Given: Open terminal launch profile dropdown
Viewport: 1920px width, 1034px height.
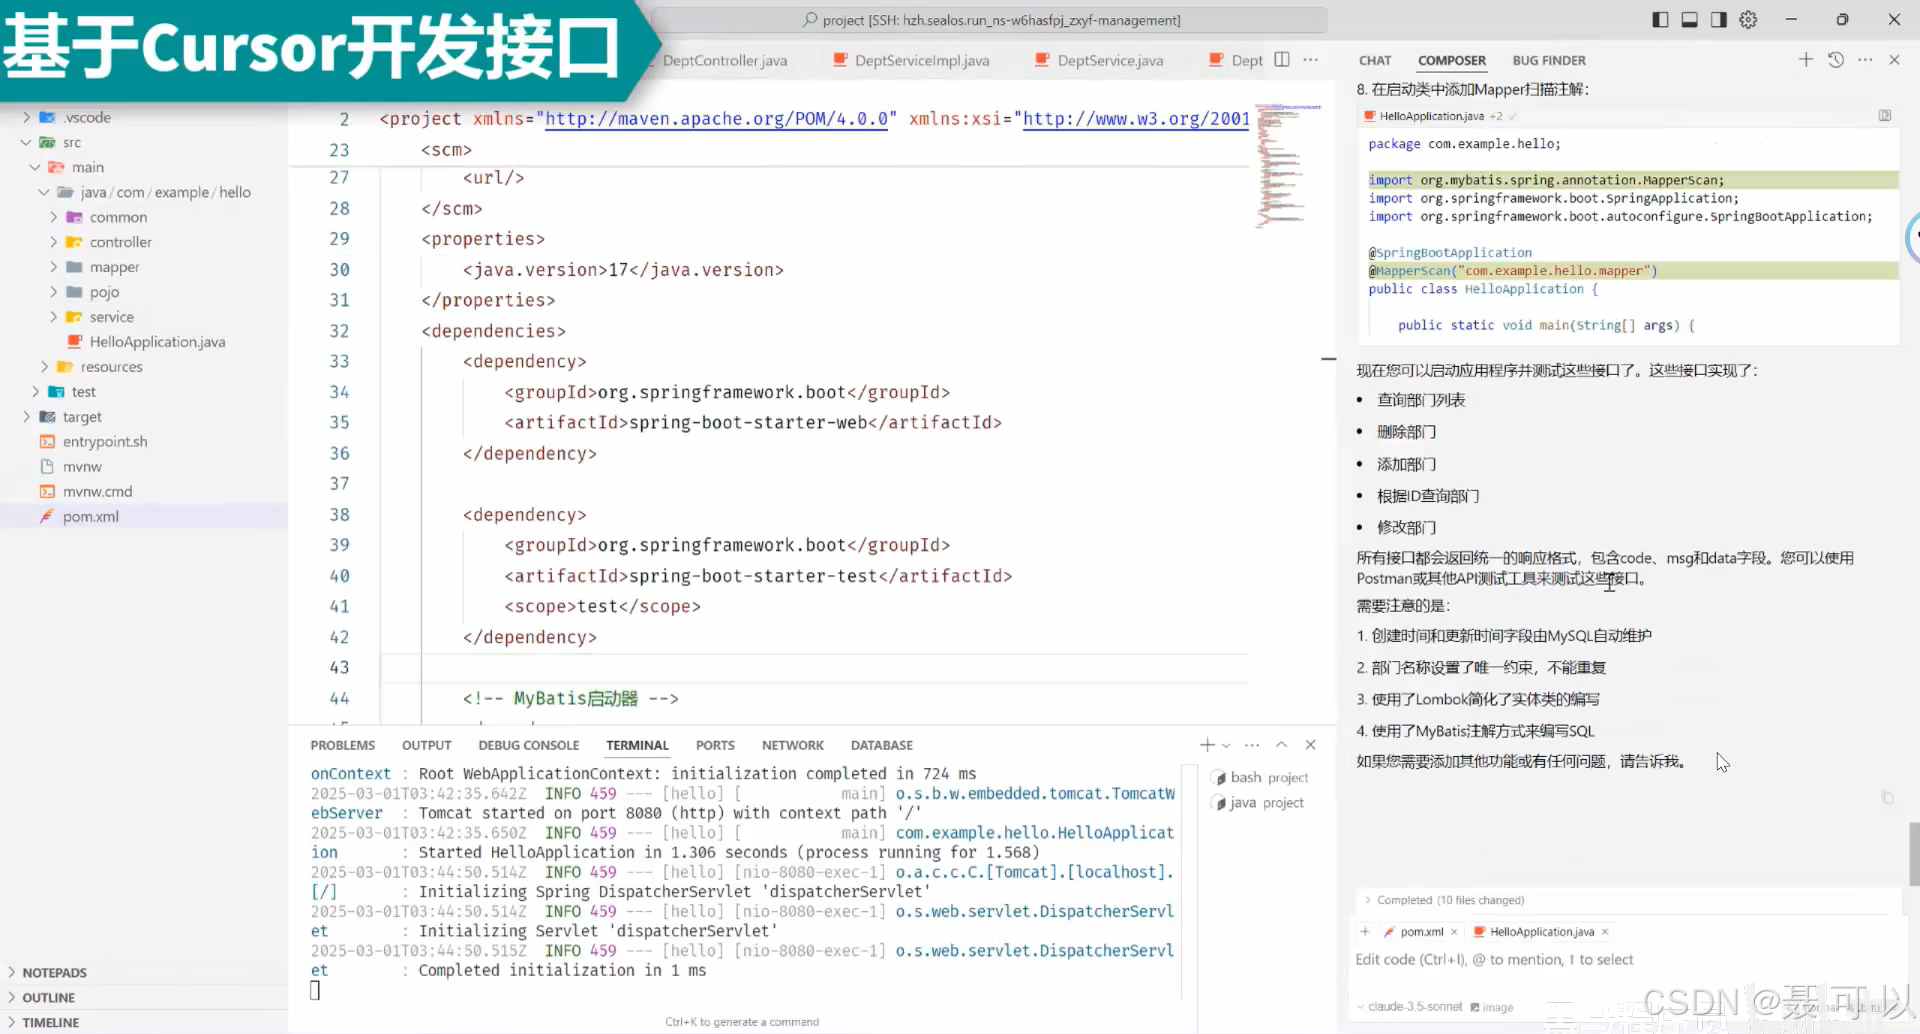Looking at the screenshot, I should pyautogui.click(x=1226, y=745).
